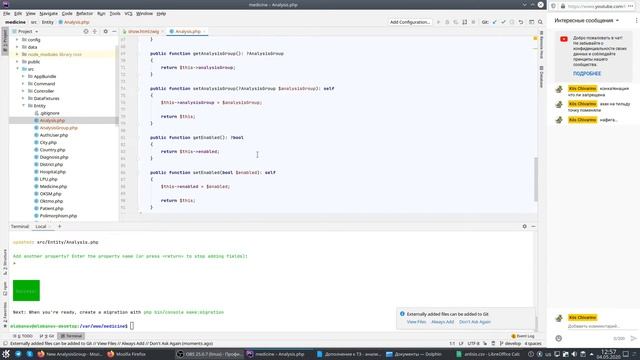Expand the config folder

[17, 40]
